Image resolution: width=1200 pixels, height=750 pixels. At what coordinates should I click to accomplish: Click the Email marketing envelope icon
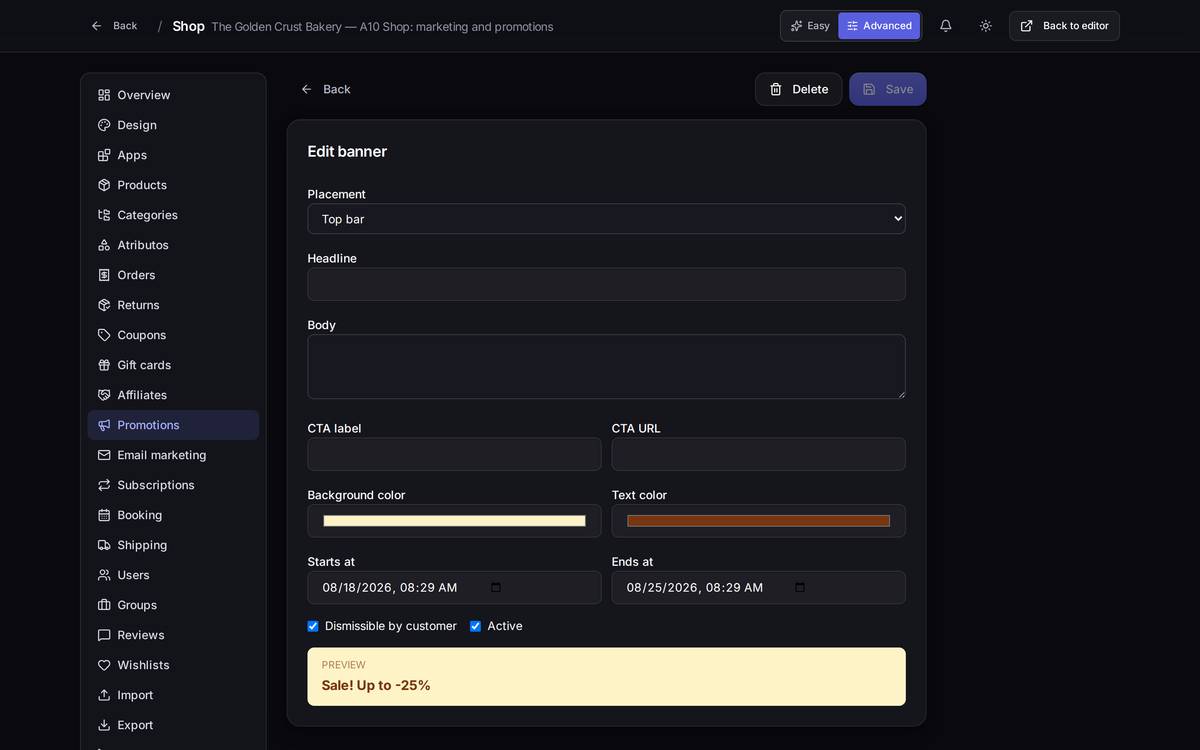104,455
